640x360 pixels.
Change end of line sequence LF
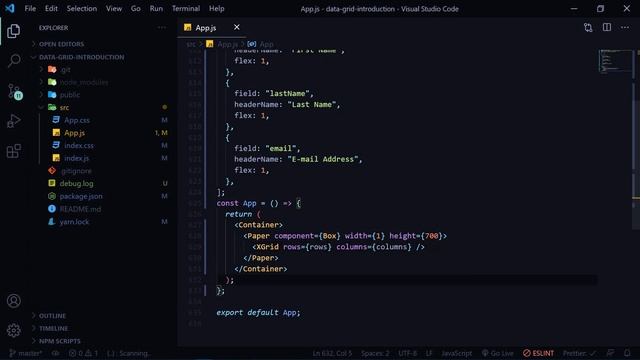[x=429, y=353]
